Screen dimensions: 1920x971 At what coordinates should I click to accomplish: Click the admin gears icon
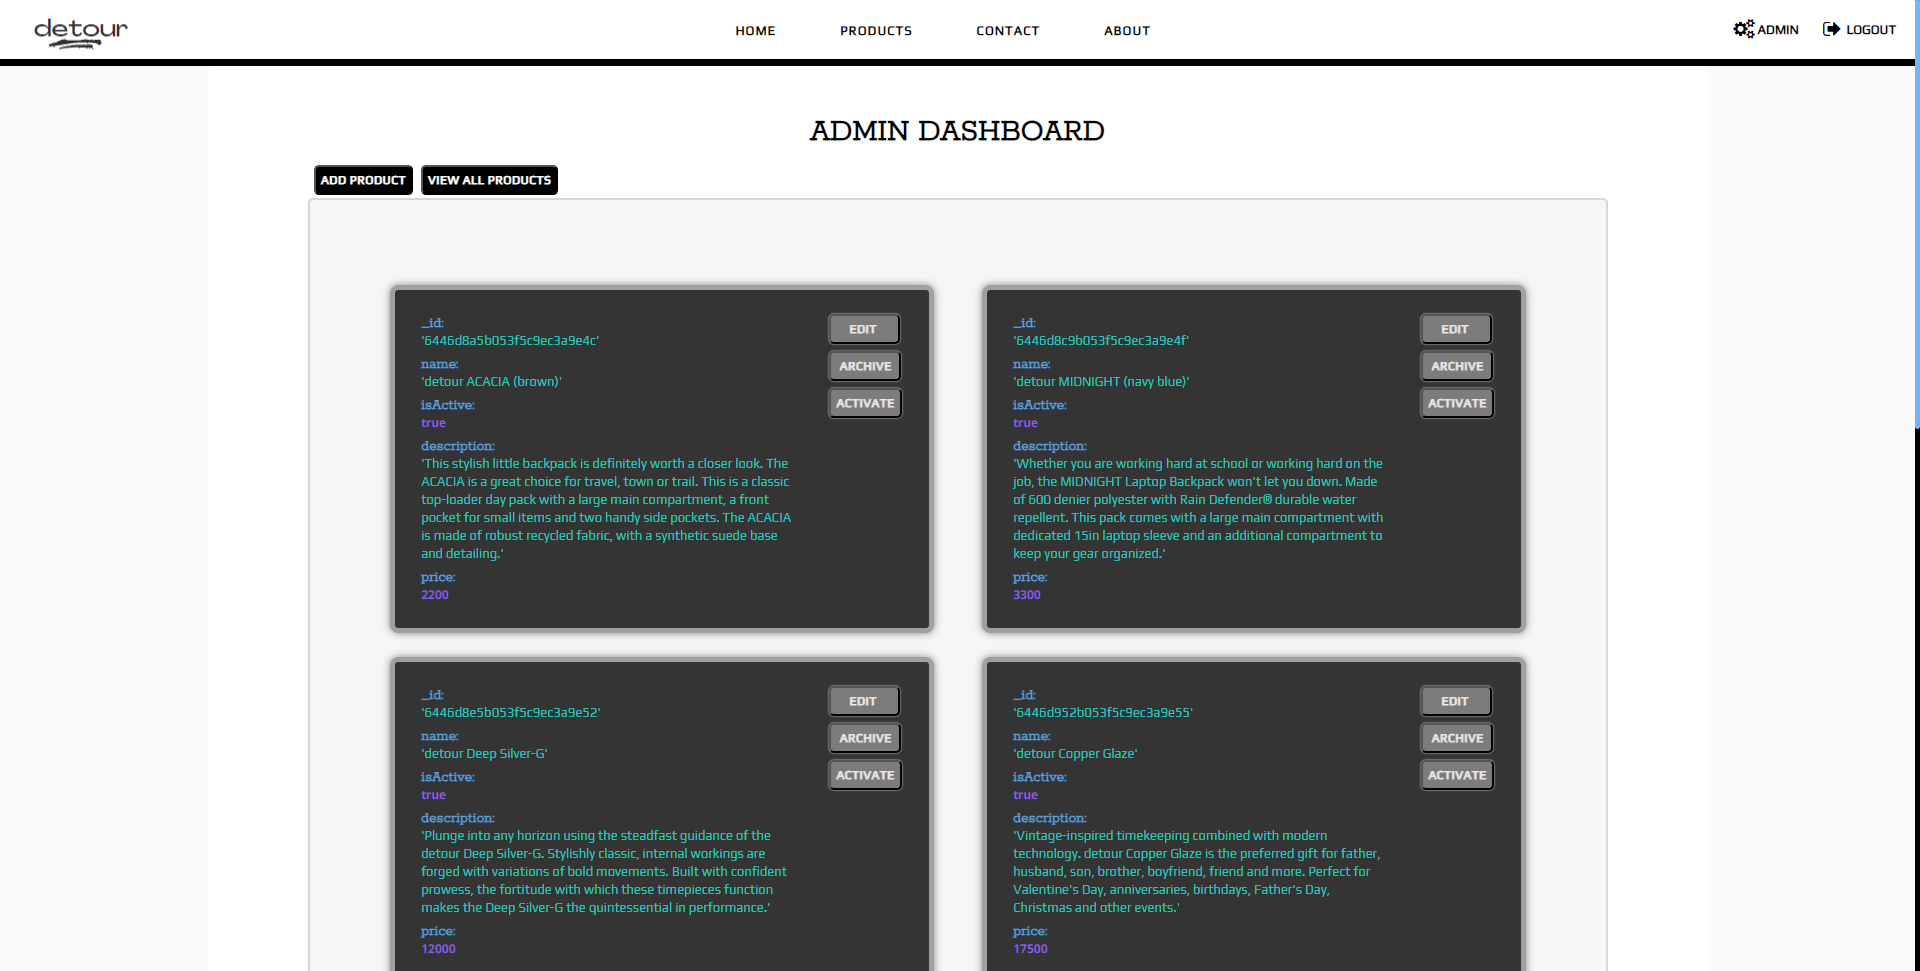tap(1743, 29)
